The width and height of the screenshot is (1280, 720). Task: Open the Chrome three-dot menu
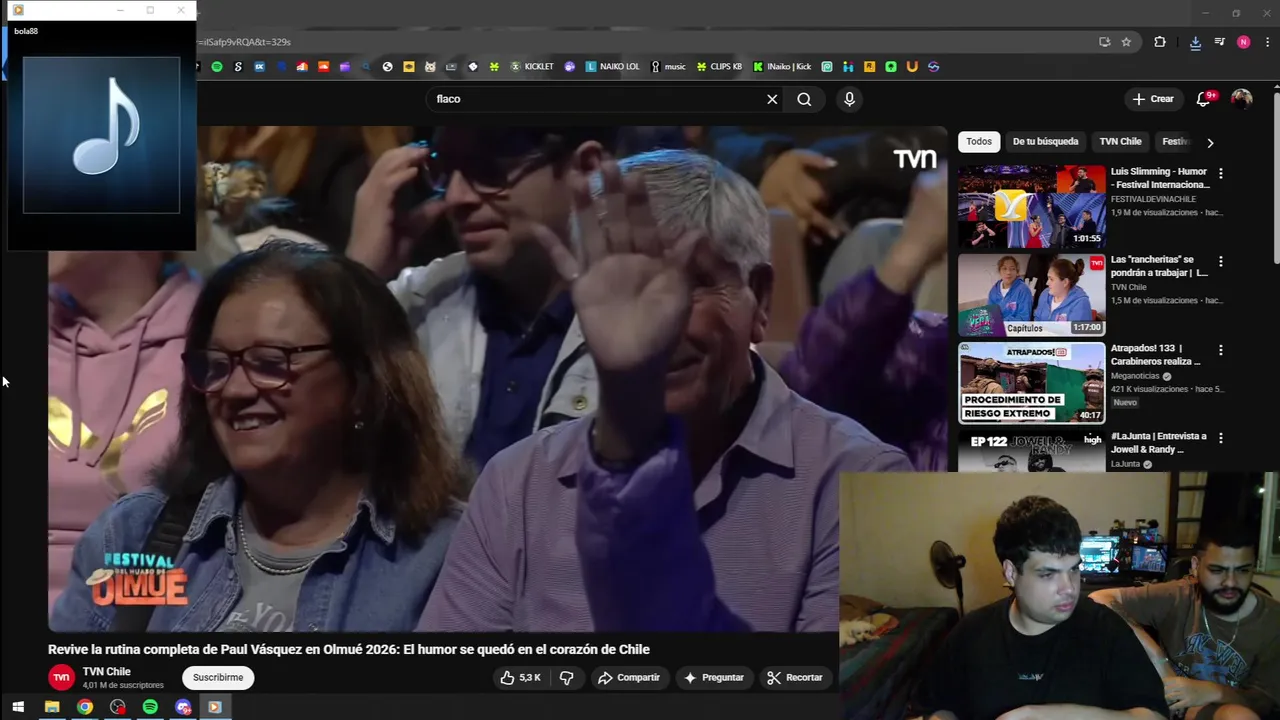[x=1268, y=42]
